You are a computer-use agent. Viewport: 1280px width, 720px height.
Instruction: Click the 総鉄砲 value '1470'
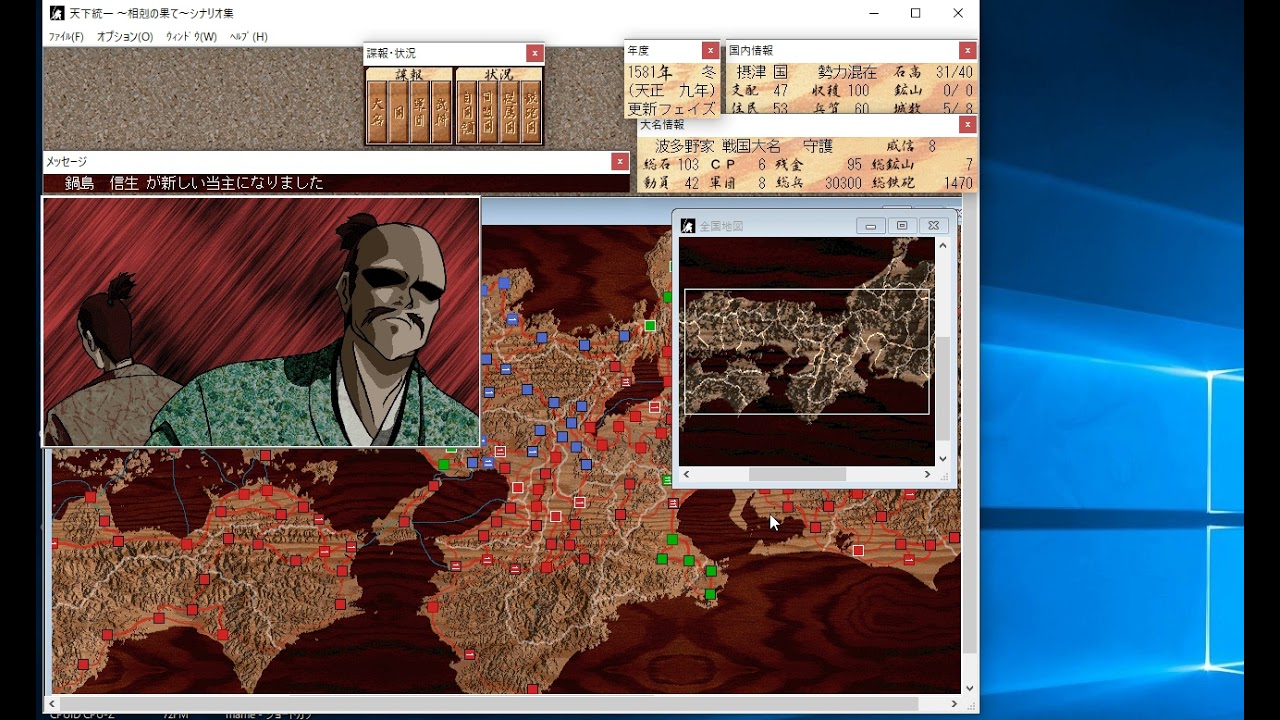click(x=958, y=183)
